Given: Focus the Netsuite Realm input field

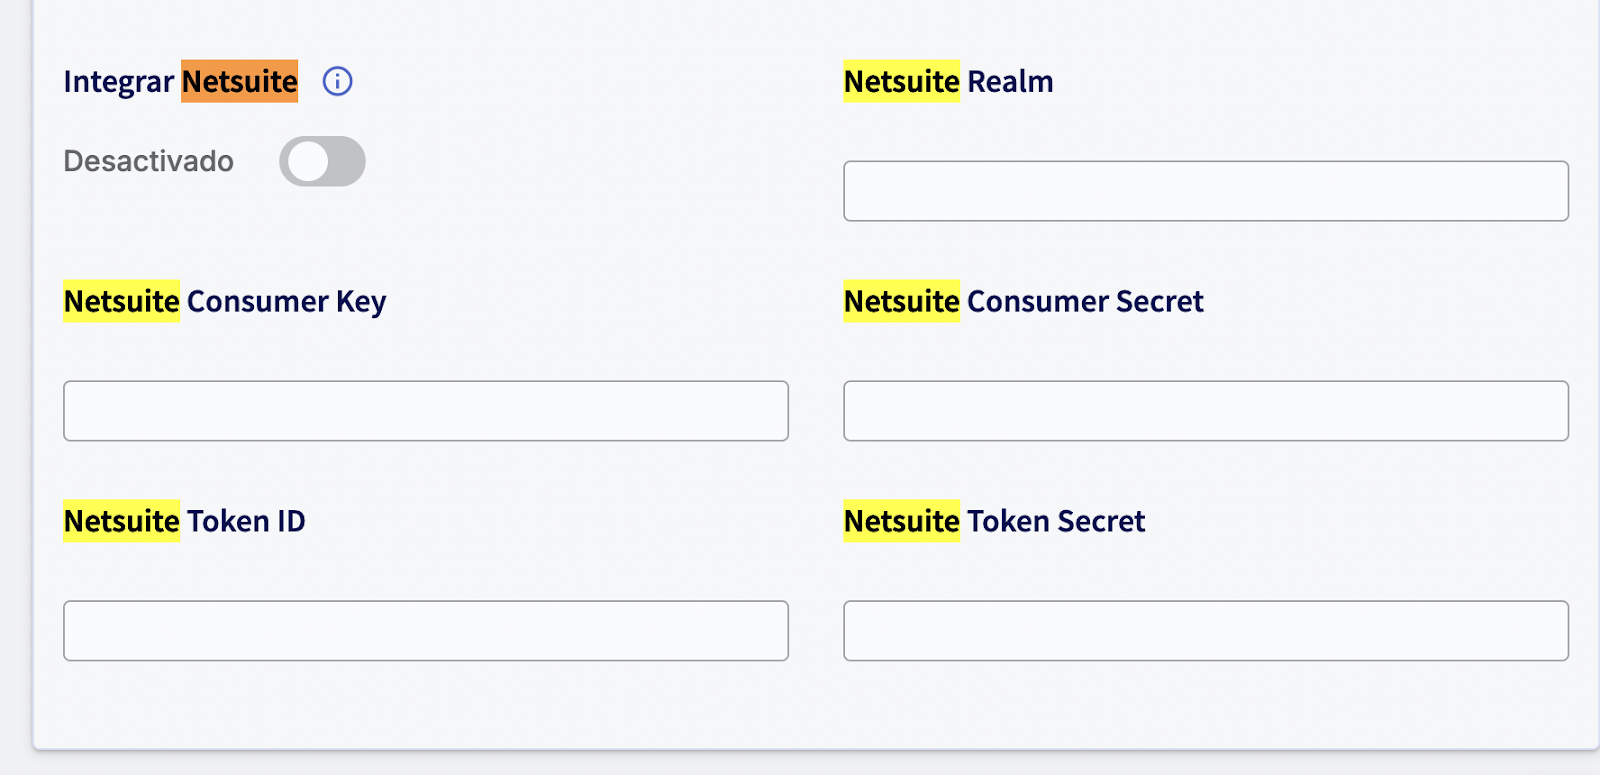Looking at the screenshot, I should point(1205,191).
